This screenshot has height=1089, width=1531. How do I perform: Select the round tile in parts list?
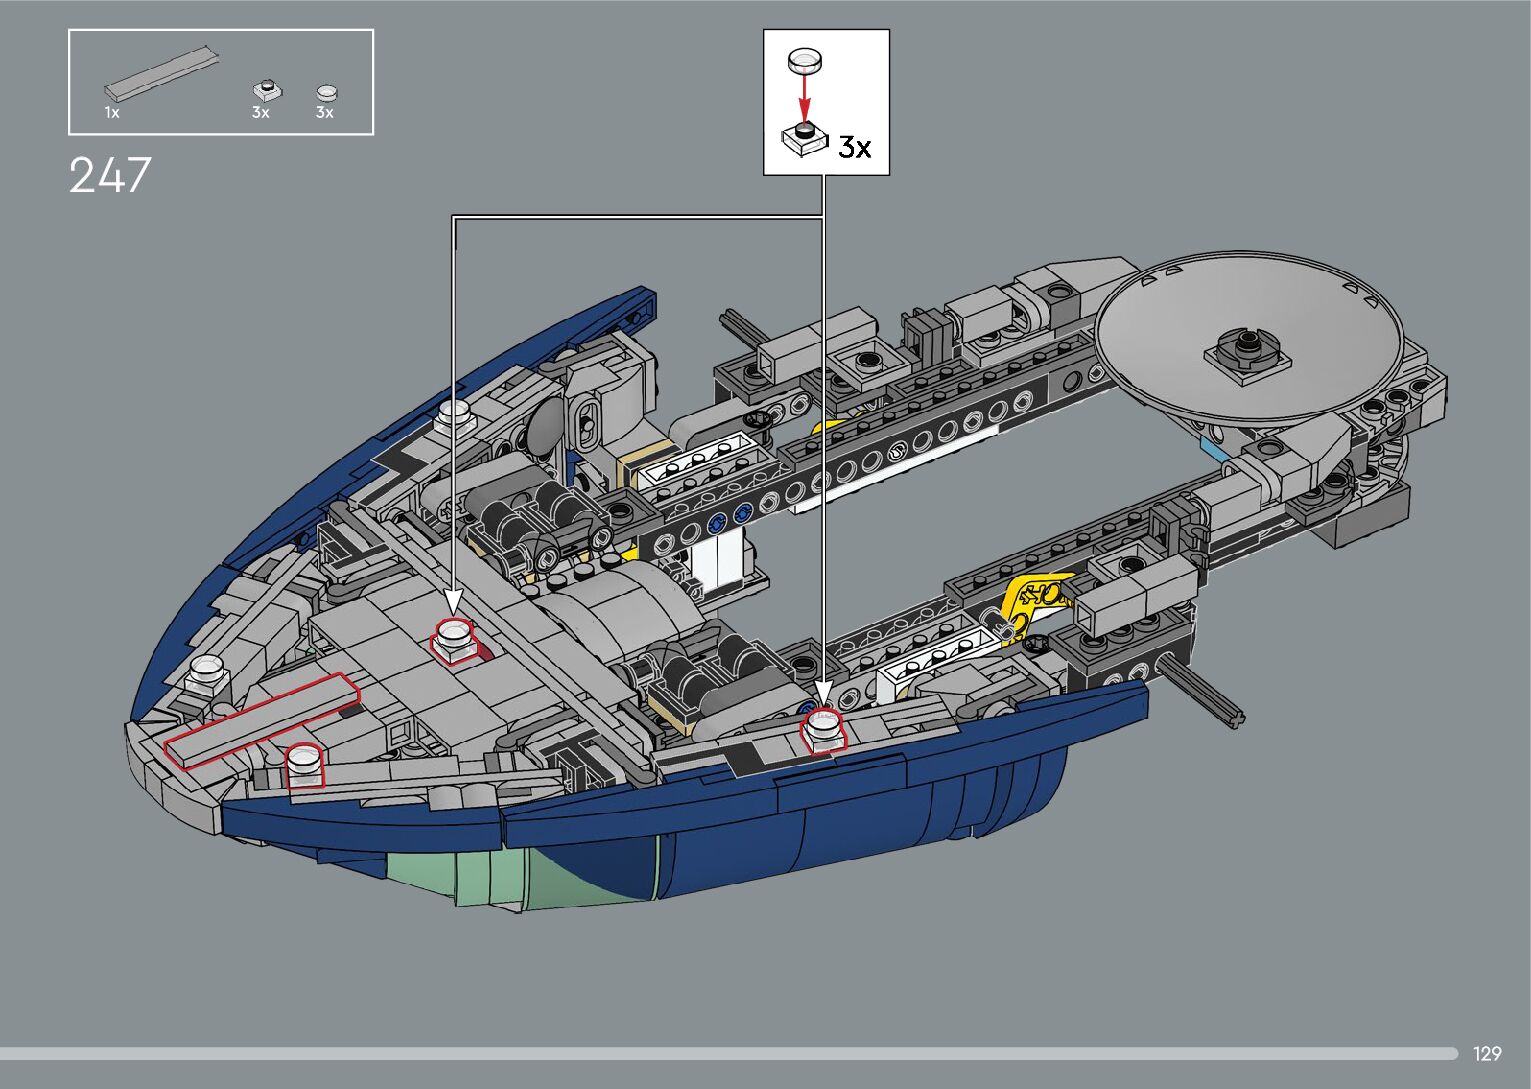pyautogui.click(x=326, y=93)
